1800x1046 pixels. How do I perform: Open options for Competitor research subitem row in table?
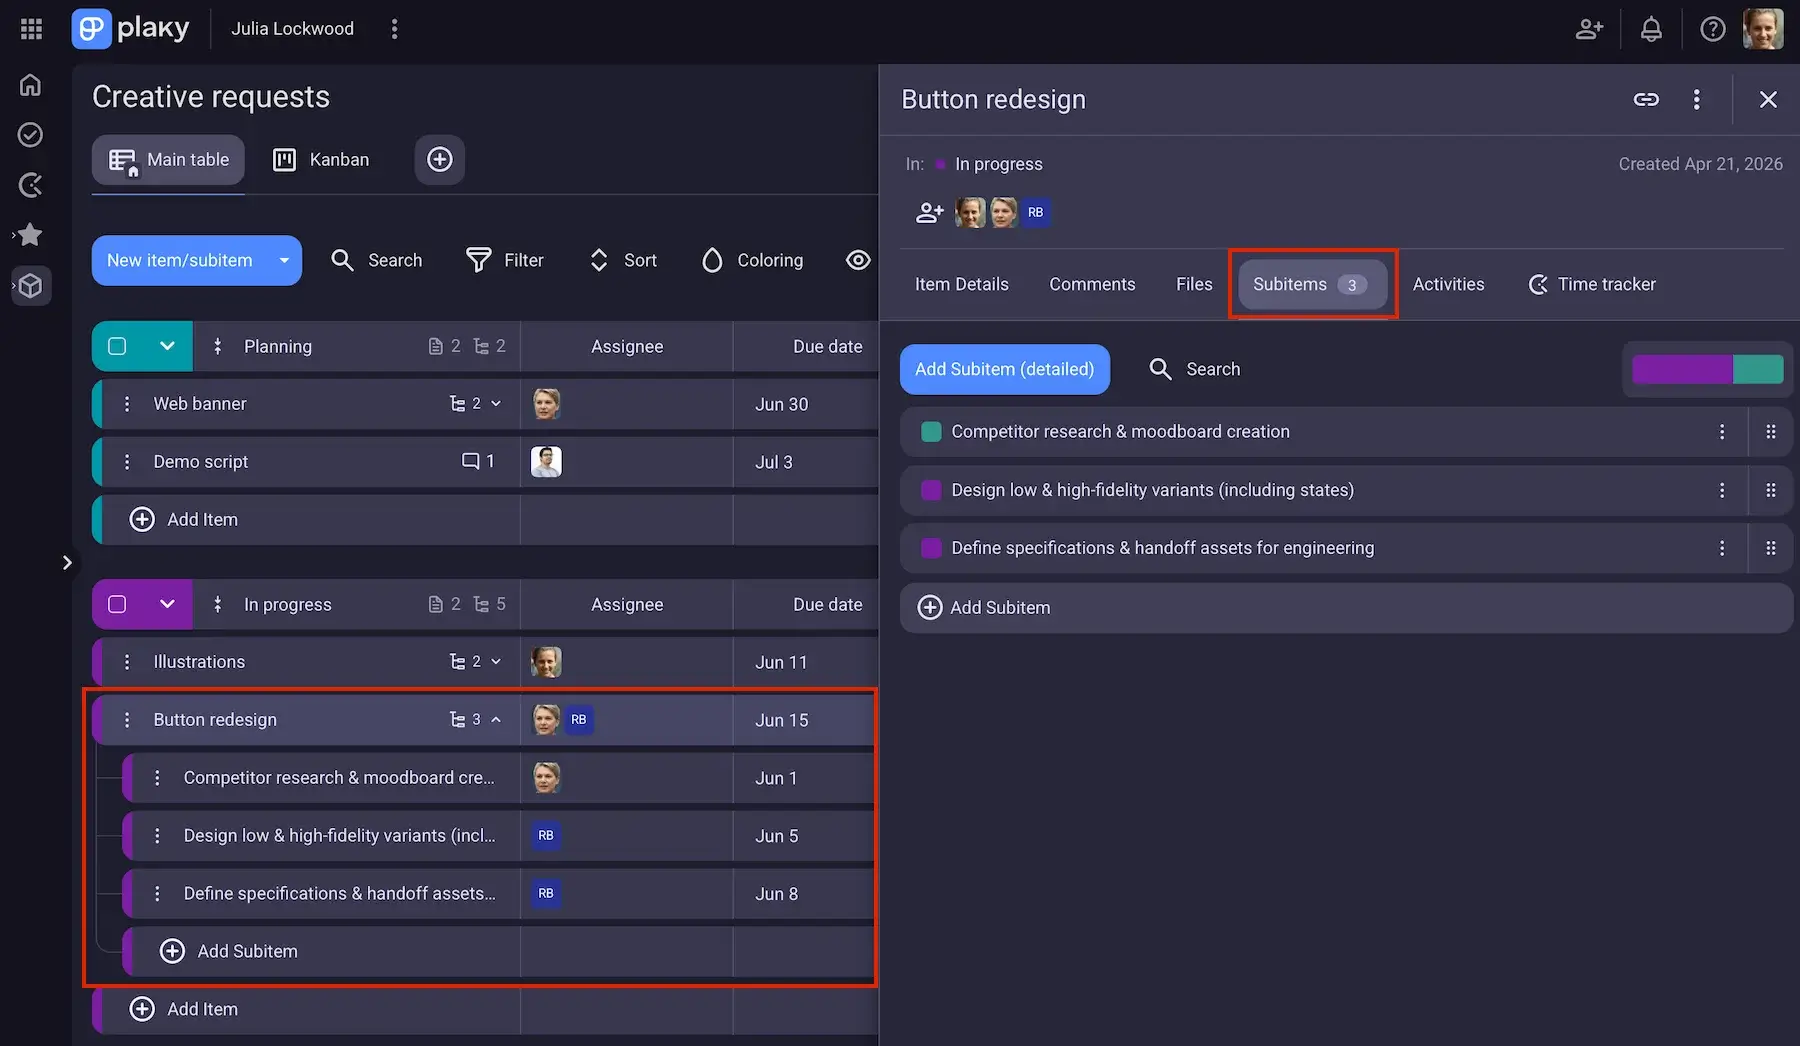tap(157, 778)
